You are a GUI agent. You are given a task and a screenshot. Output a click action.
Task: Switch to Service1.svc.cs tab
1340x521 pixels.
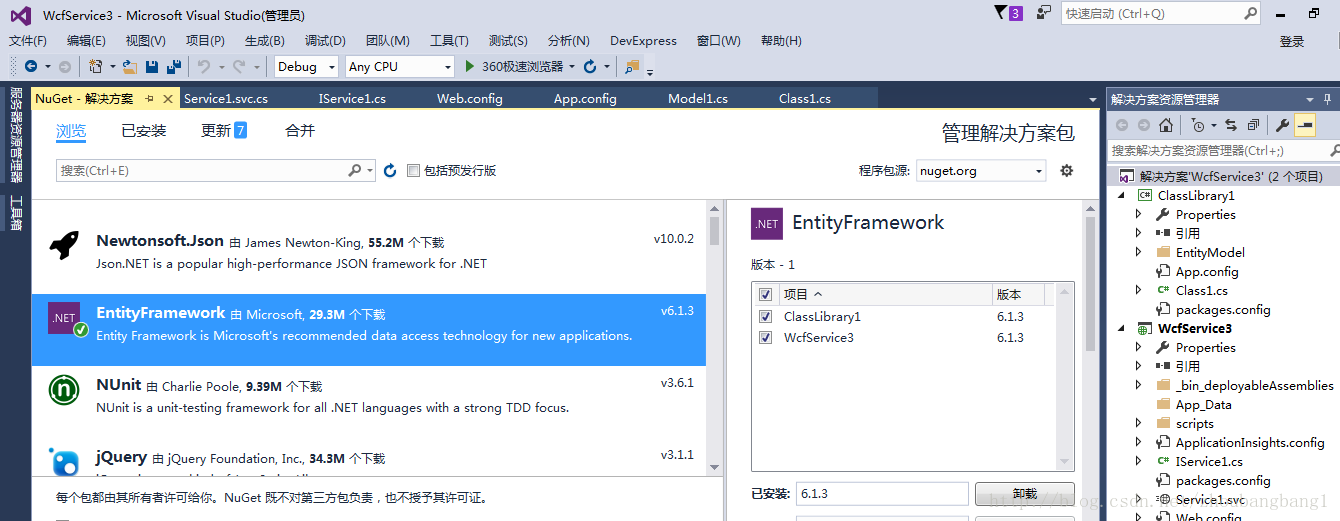pyautogui.click(x=226, y=99)
